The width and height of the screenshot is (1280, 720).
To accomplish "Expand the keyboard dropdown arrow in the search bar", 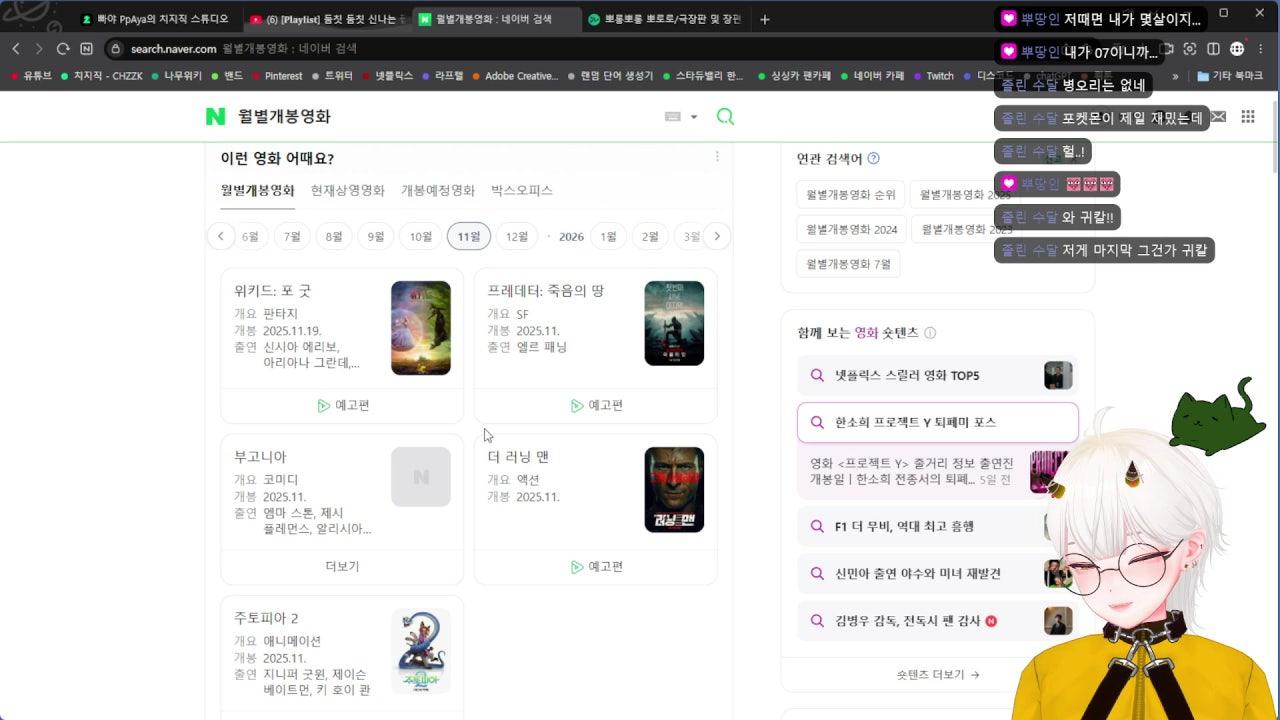I will [694, 117].
